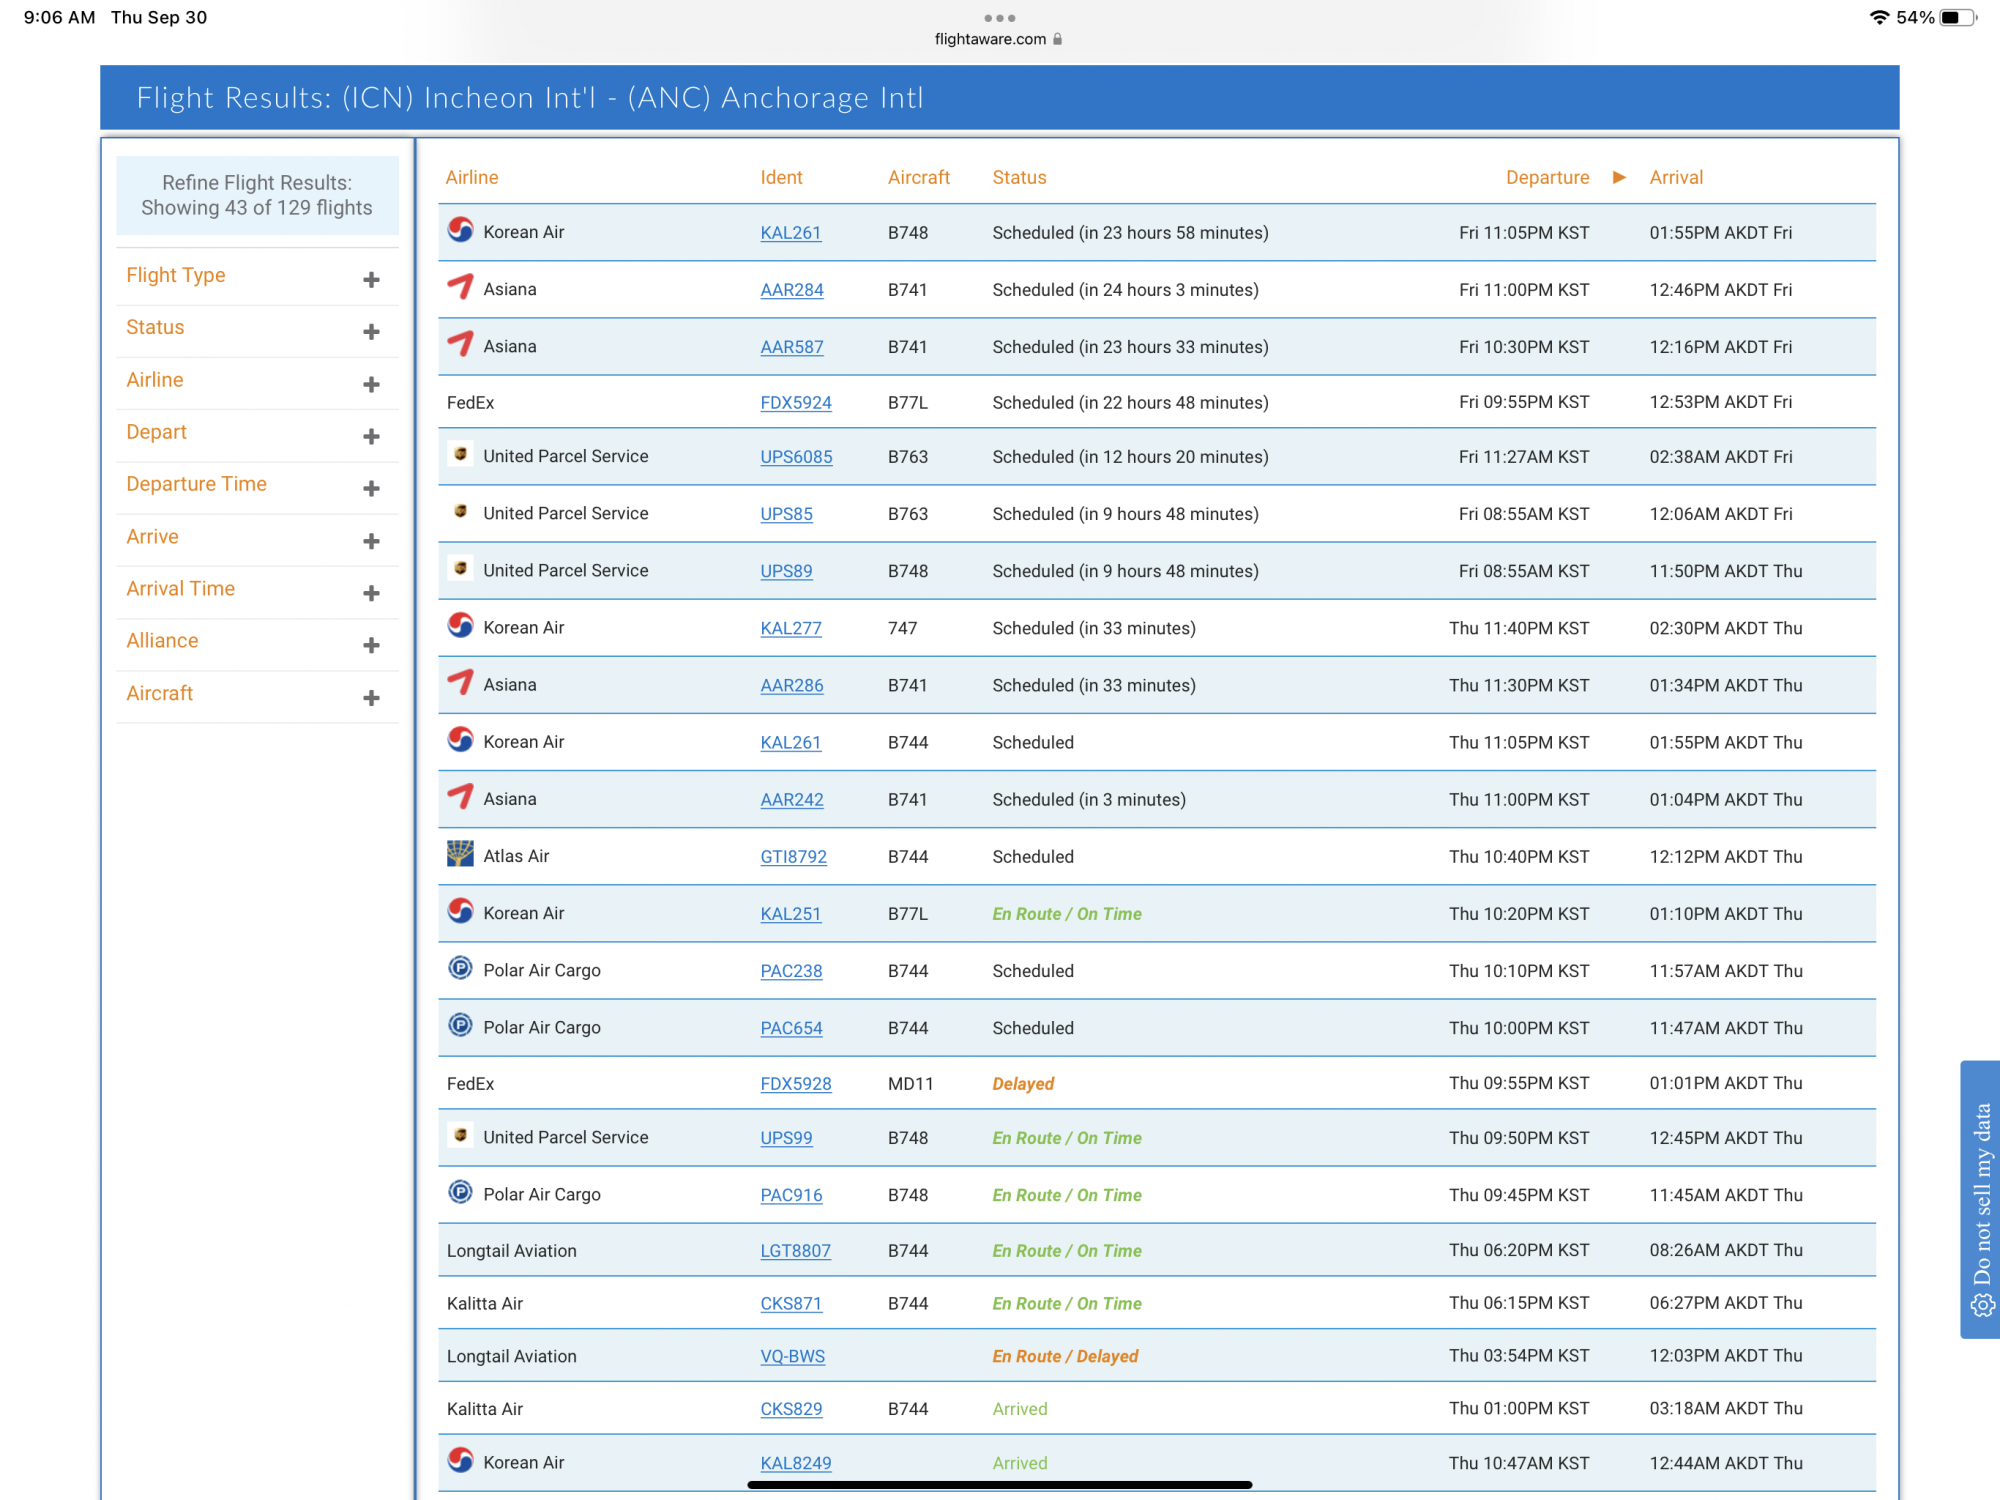Click Polar Air Cargo logo beside PAC916

[460, 1192]
